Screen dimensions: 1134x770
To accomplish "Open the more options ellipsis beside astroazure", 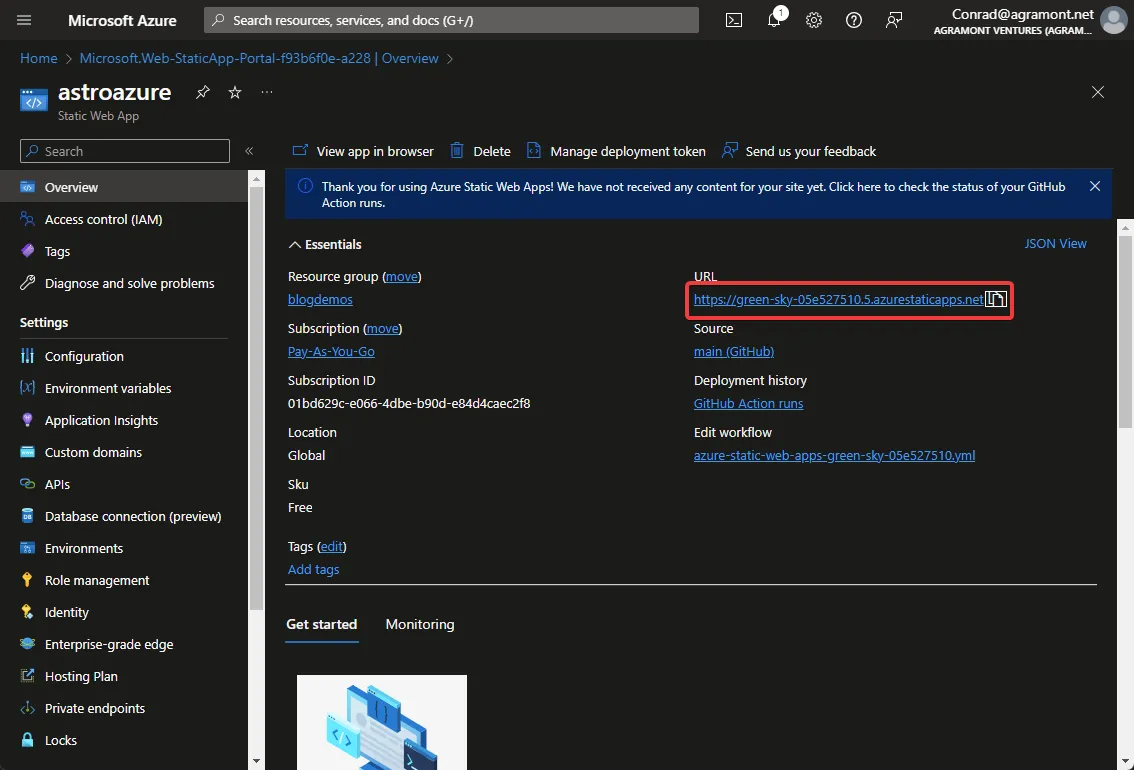I will point(267,92).
